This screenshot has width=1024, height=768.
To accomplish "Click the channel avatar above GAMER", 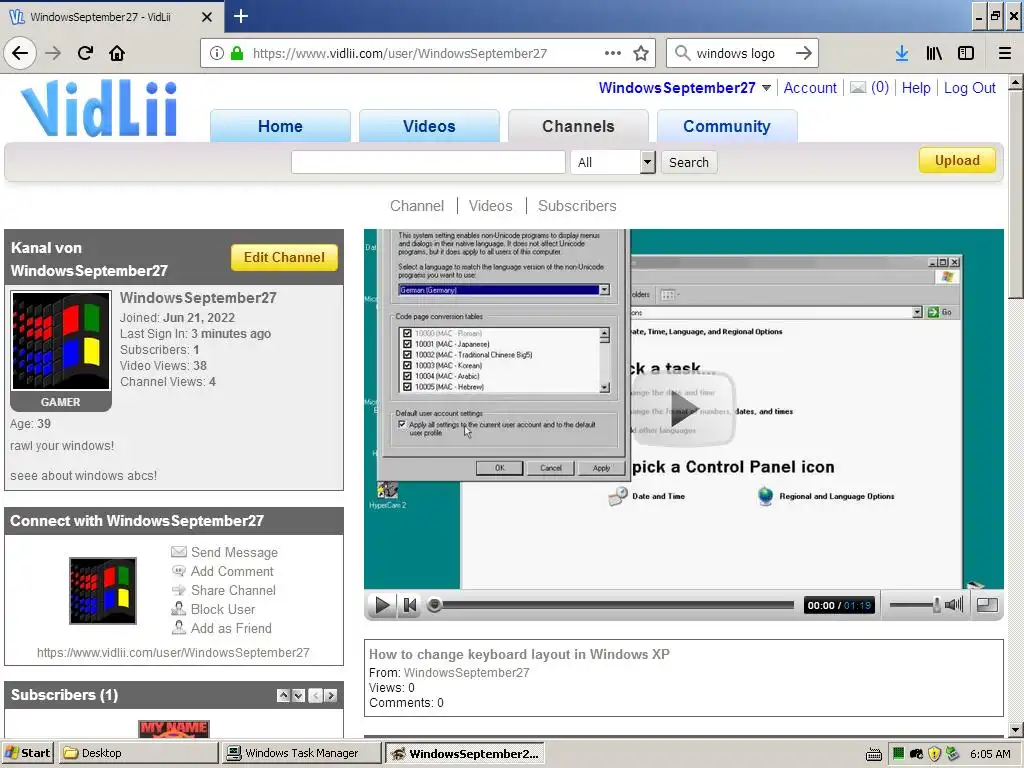I will coord(61,341).
